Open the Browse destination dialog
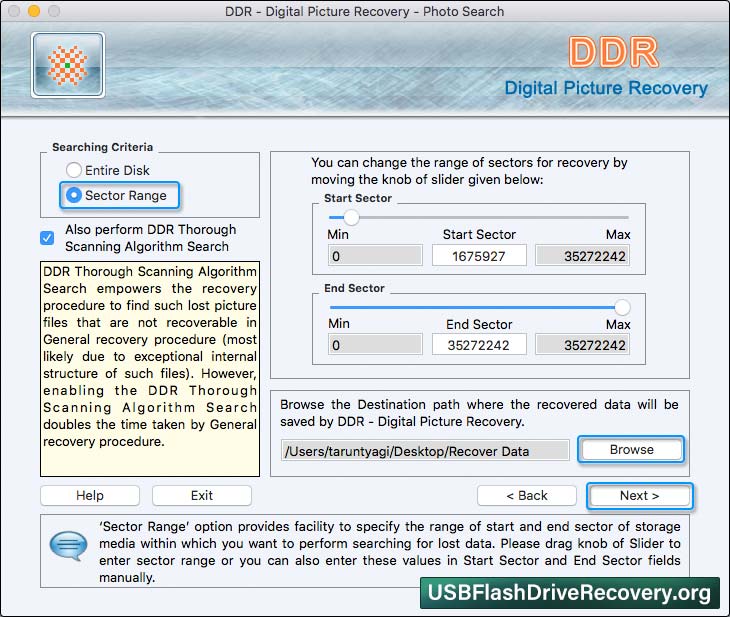730x617 pixels. click(631, 449)
